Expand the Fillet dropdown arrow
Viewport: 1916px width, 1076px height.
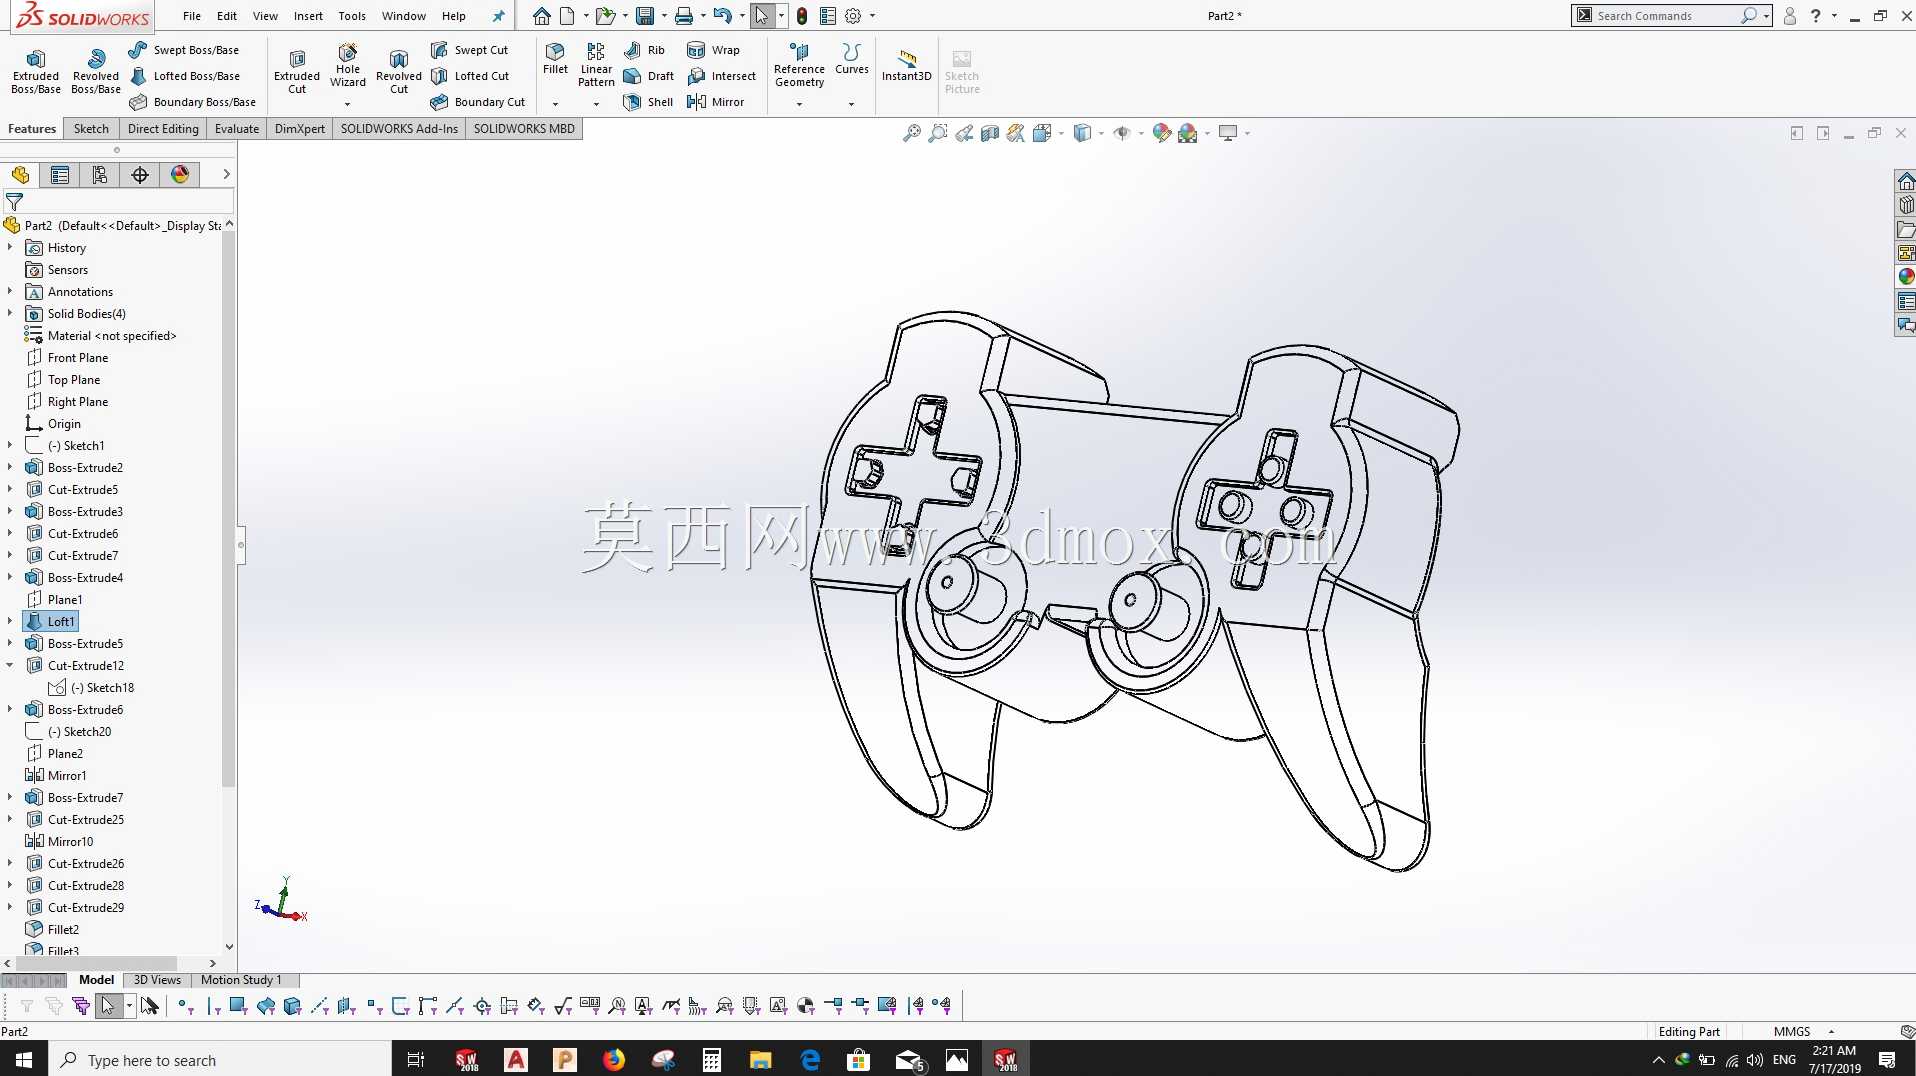click(555, 104)
